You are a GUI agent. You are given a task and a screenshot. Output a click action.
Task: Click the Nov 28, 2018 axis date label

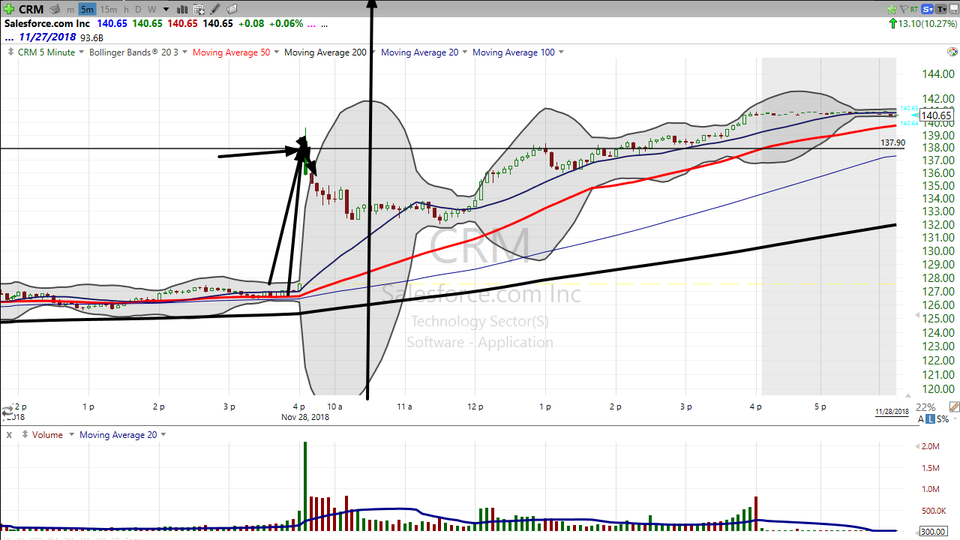click(x=305, y=417)
